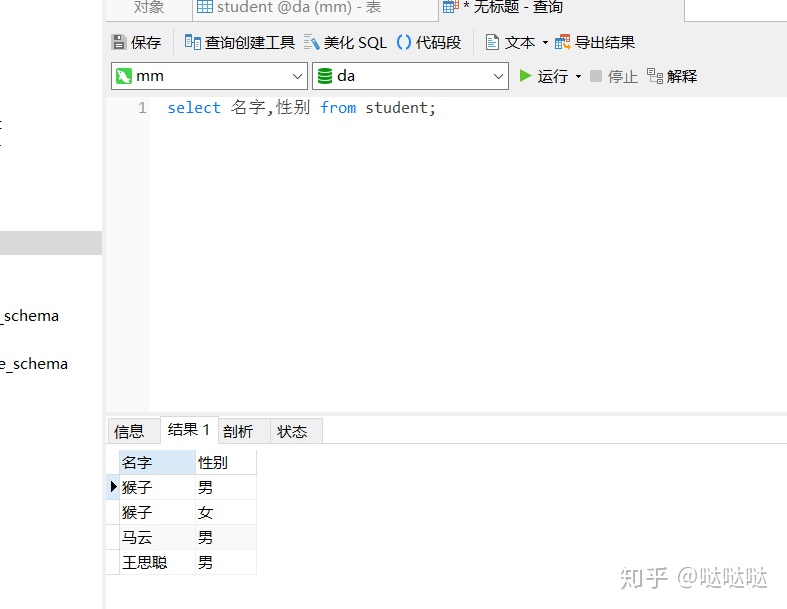Select 男 cell in 马云 row

tap(226, 537)
